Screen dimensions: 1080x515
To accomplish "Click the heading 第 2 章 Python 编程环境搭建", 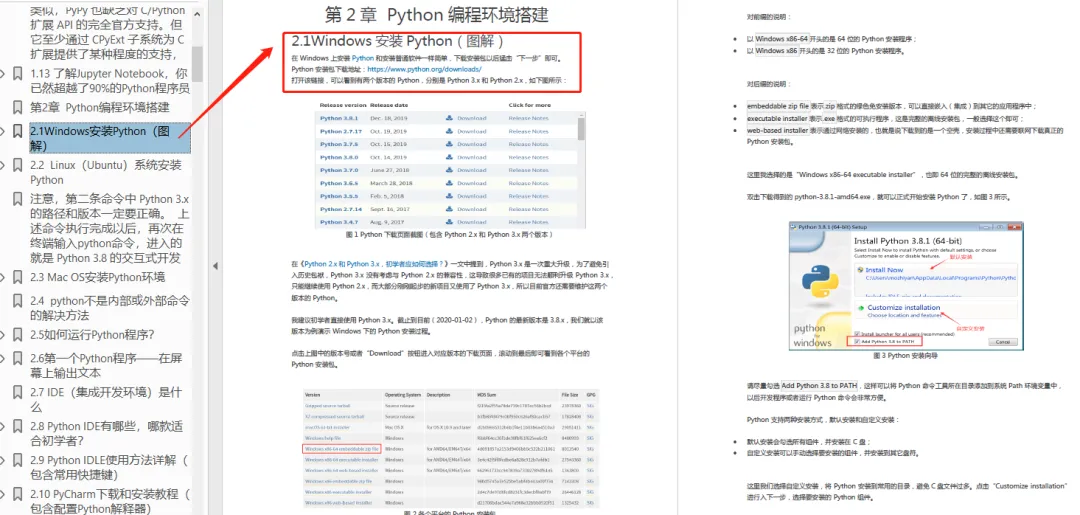I will pos(437,14).
